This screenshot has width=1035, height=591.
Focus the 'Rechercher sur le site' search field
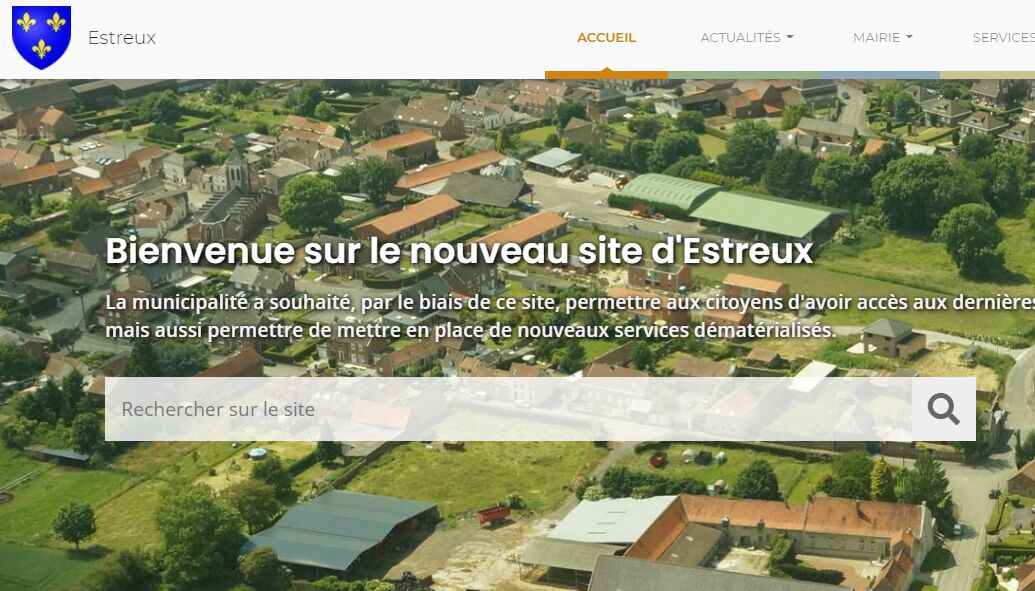point(508,409)
